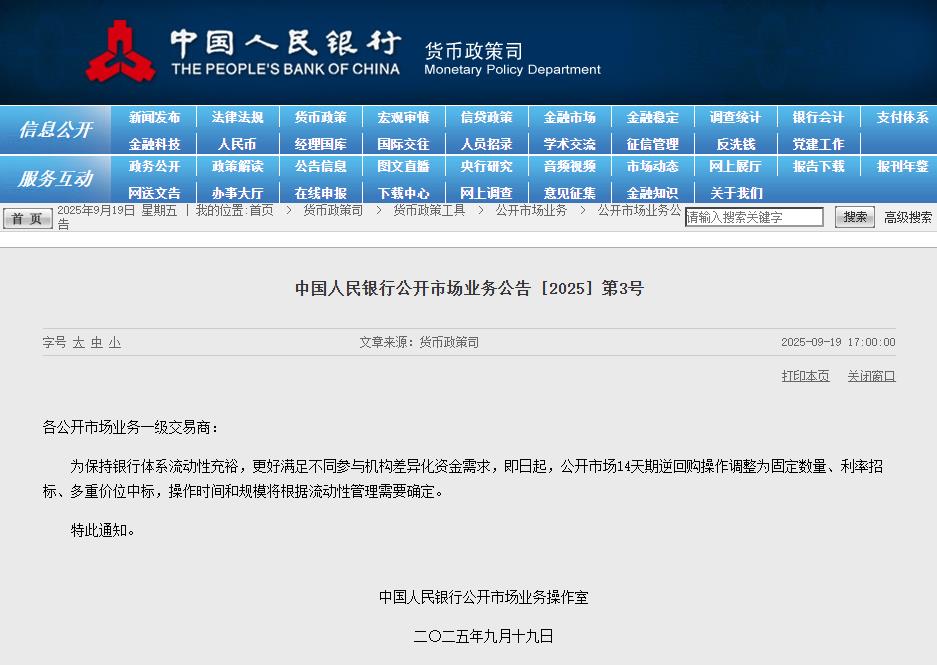
Task: Open the 音频视频 section
Action: (569, 166)
